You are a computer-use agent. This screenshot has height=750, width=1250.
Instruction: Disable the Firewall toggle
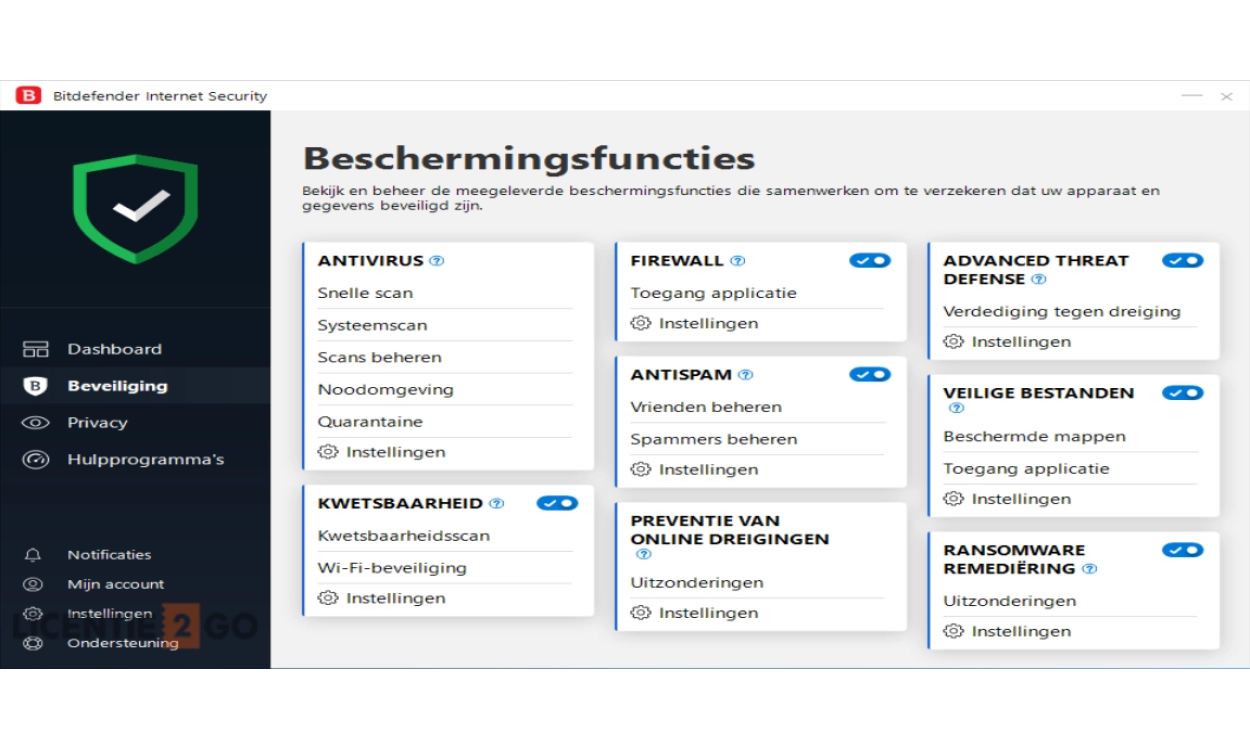pyautogui.click(x=869, y=260)
